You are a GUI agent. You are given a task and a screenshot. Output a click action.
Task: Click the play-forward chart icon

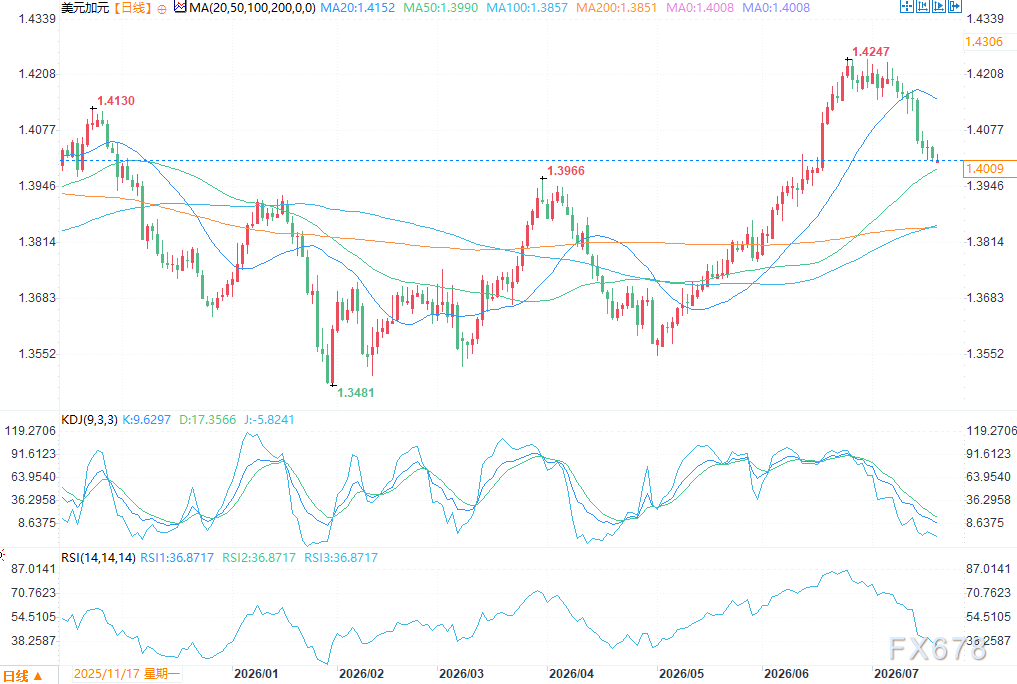point(939,6)
